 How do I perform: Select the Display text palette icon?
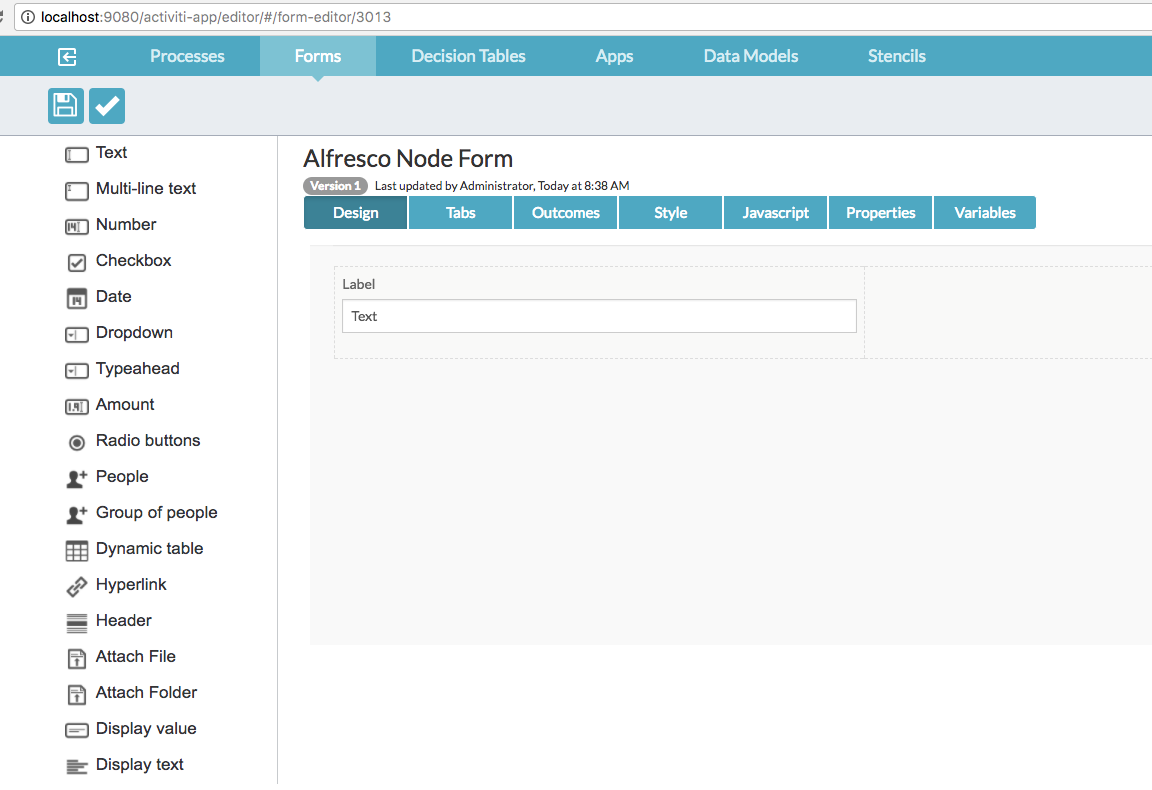click(77, 767)
